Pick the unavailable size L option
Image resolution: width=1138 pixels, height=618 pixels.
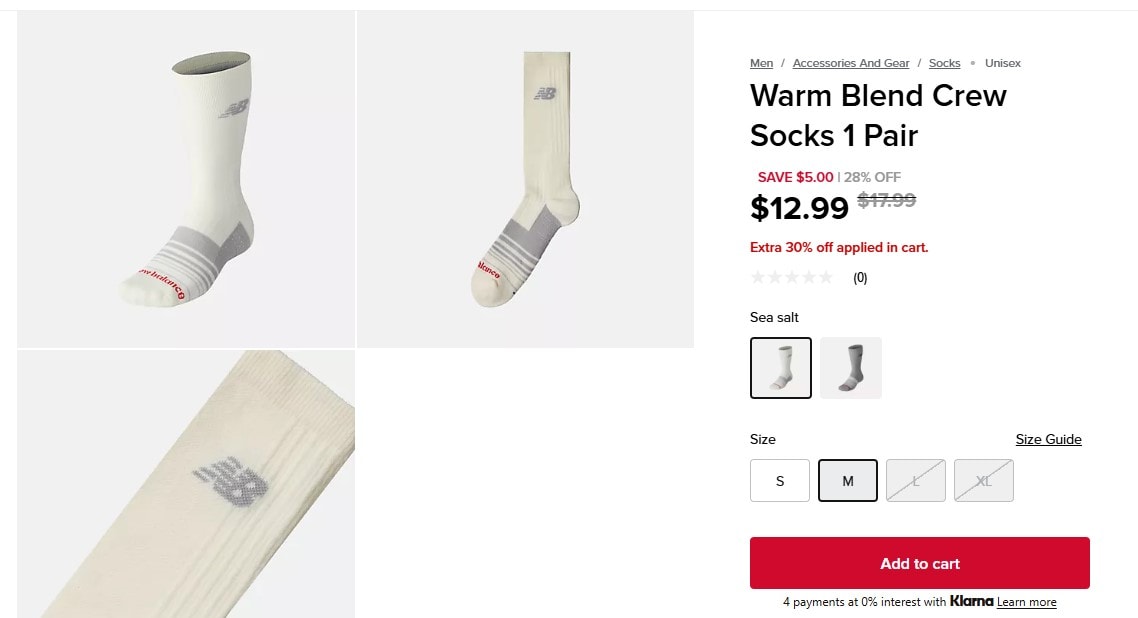pos(916,481)
